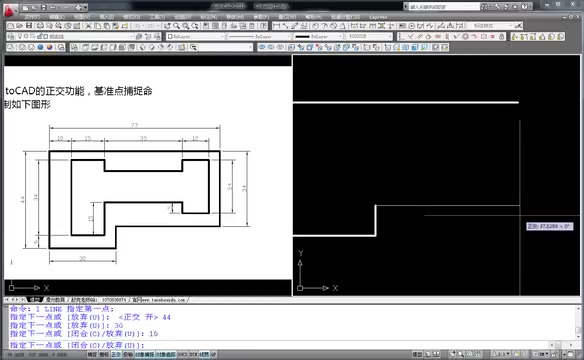Expand the ByLayer color dropdown
The height and width of the screenshot is (360, 584).
point(195,36)
